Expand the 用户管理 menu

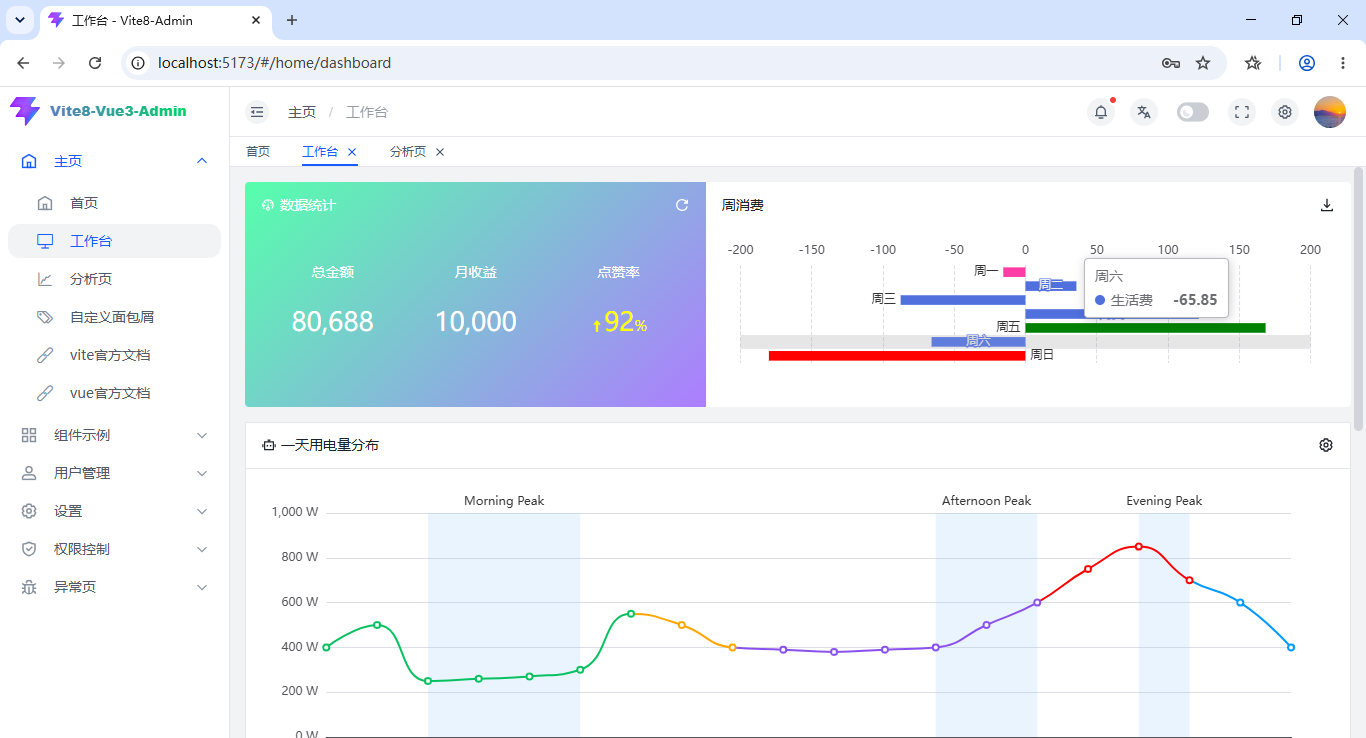[114, 473]
